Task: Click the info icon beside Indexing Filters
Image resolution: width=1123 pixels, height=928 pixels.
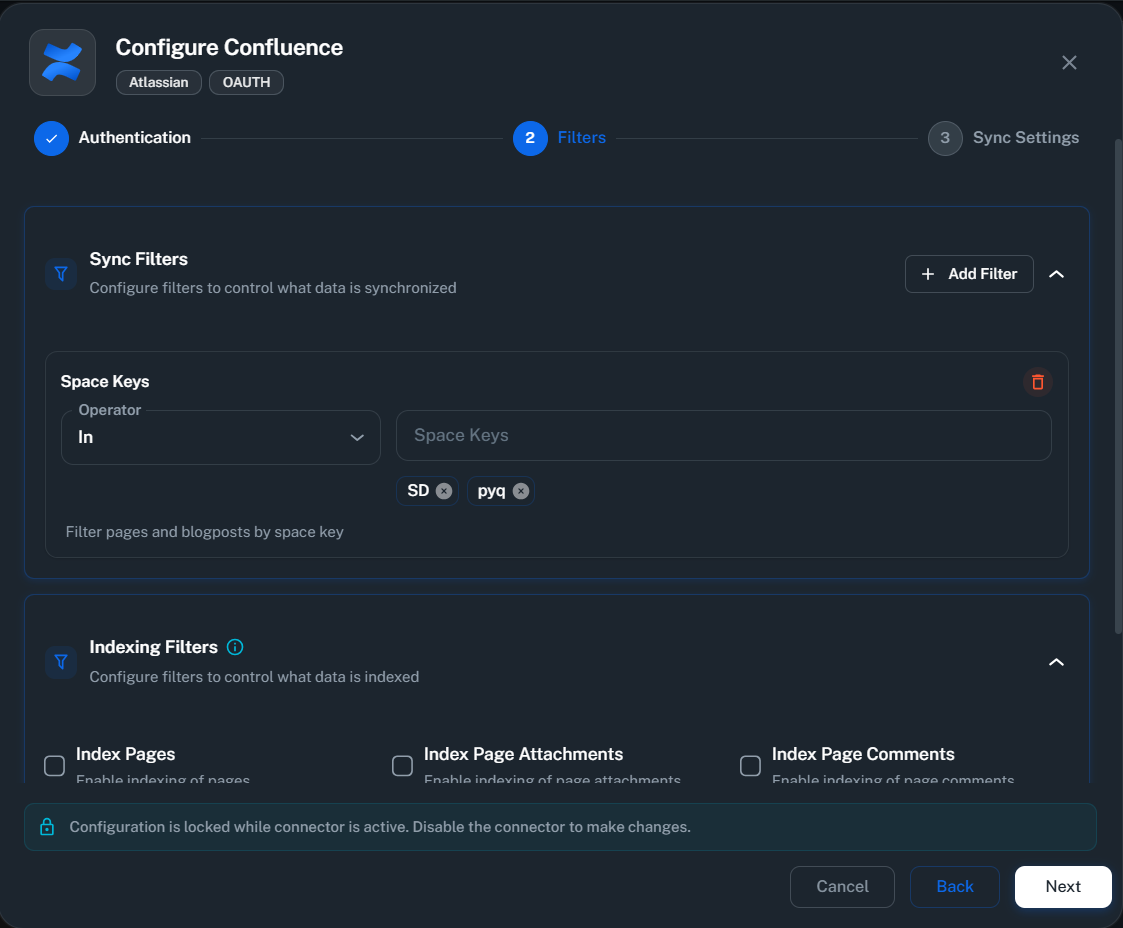Action: (234, 647)
